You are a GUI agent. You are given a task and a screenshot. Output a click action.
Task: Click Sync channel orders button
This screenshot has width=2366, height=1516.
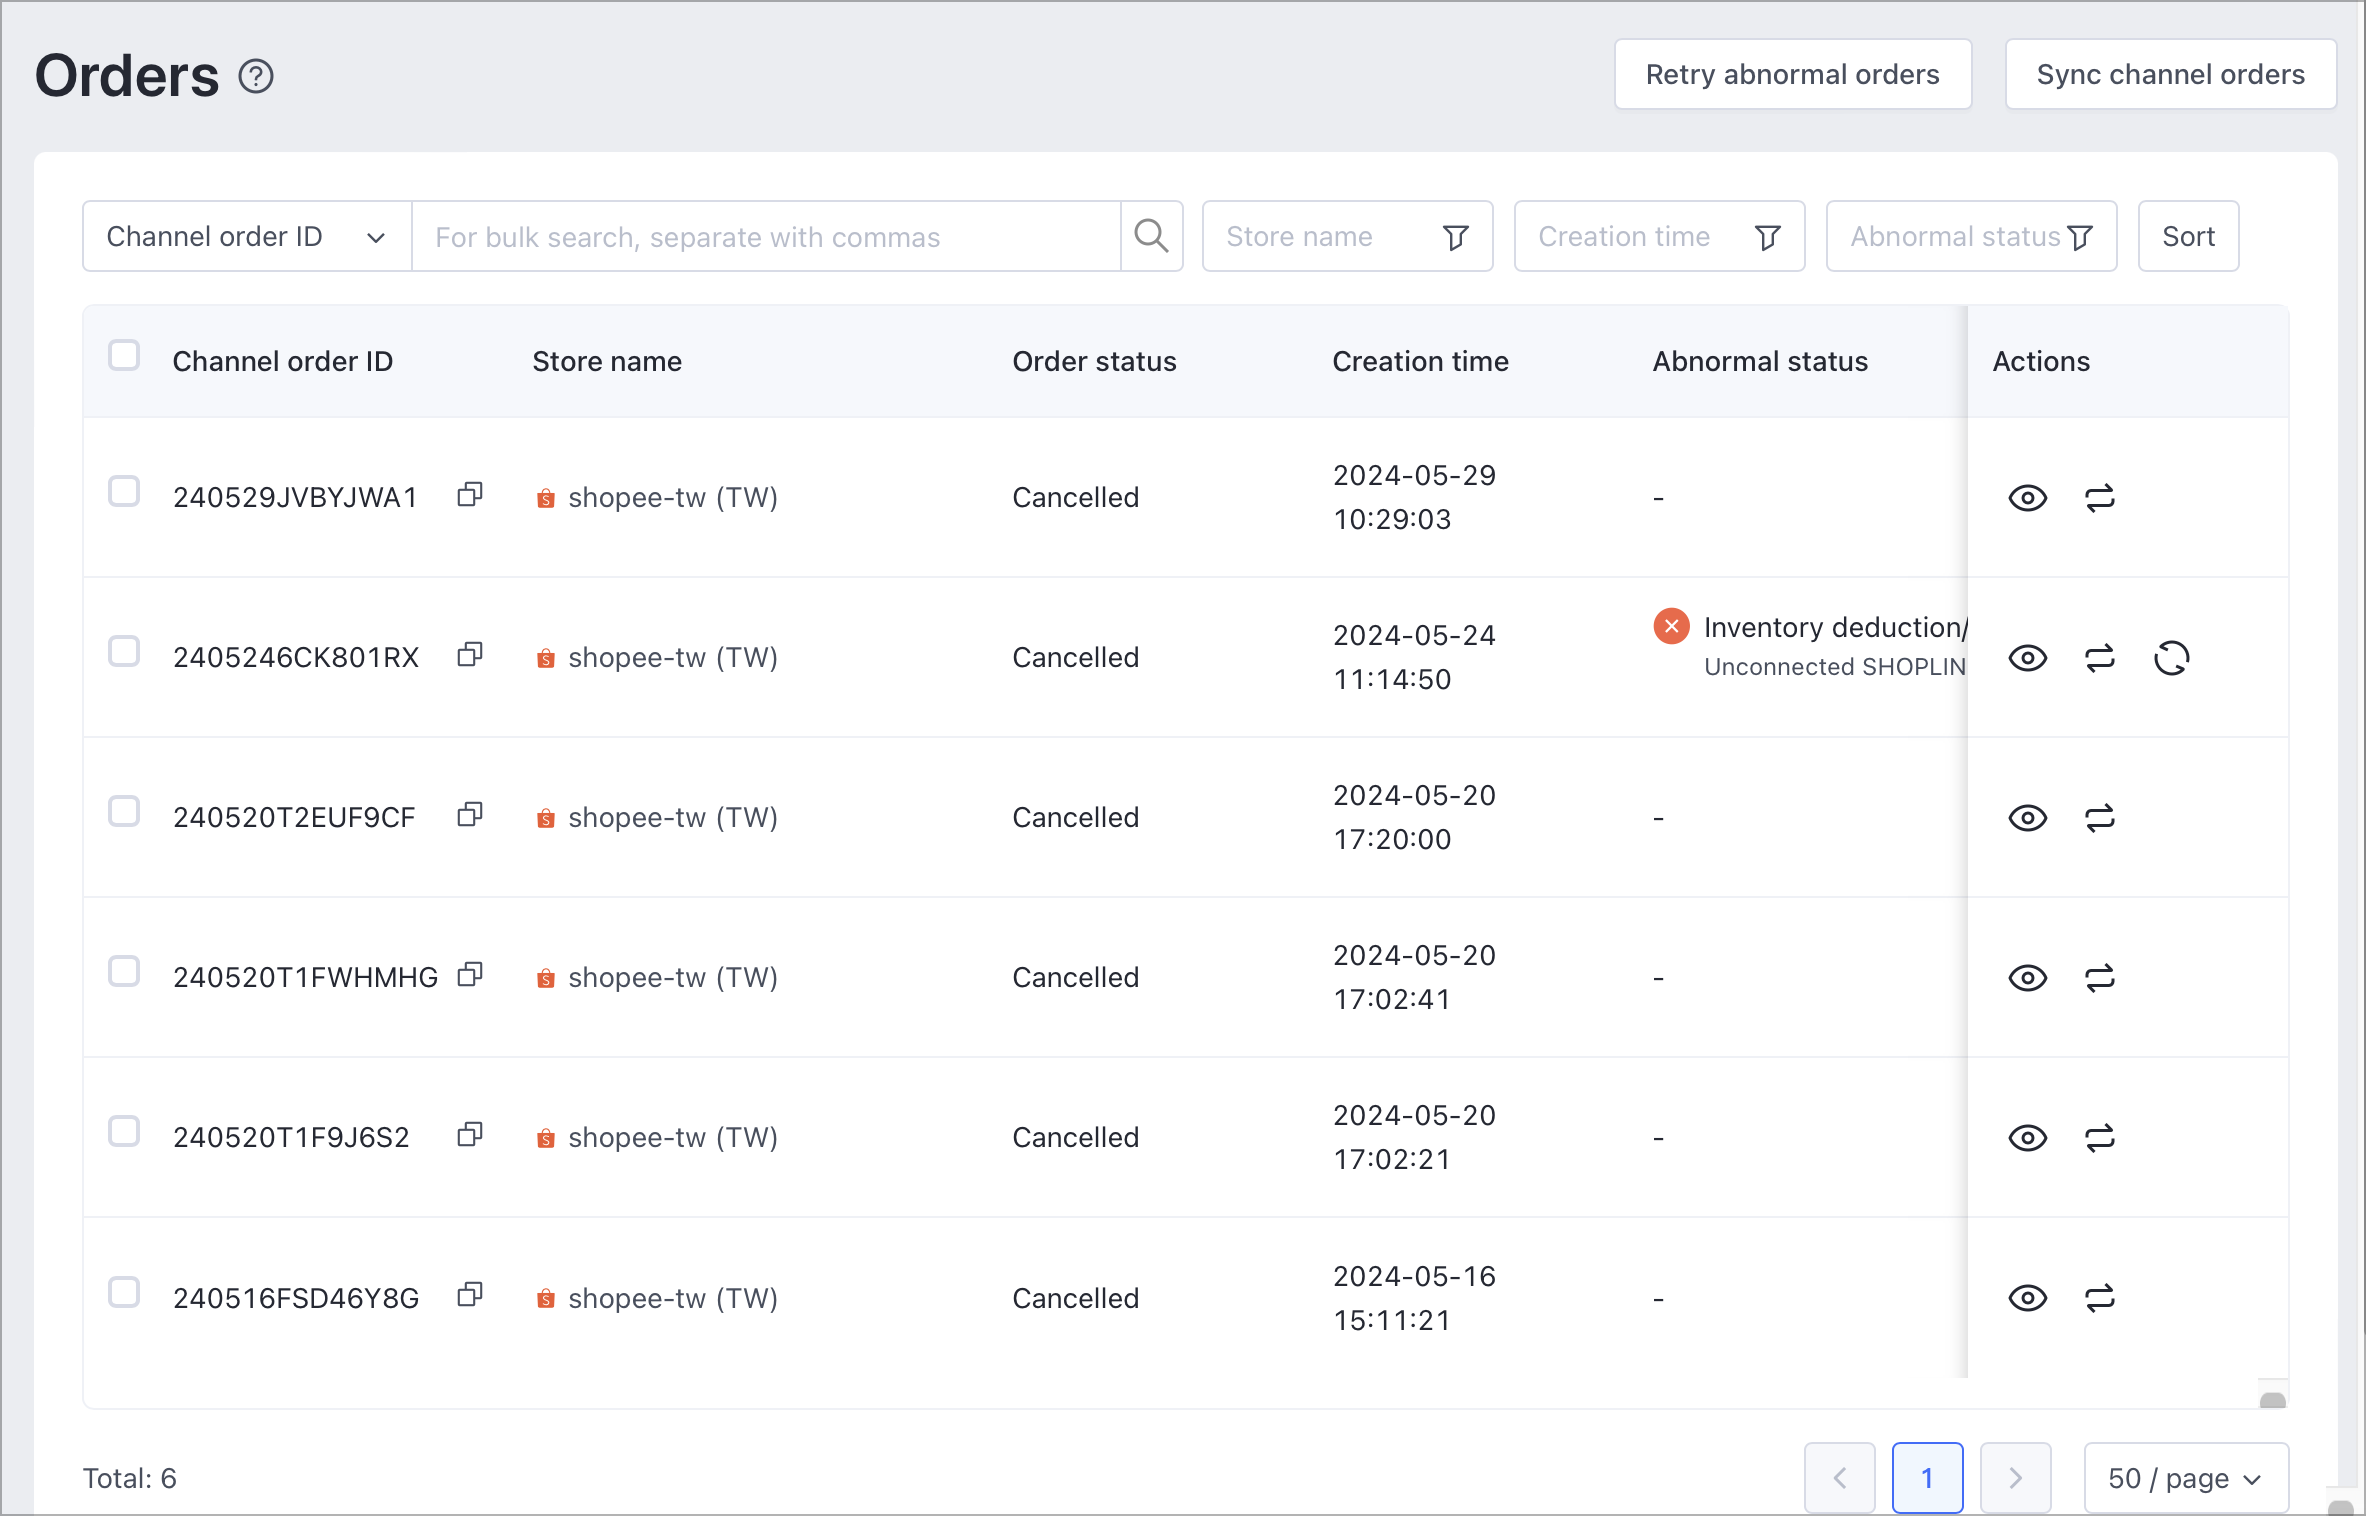(2171, 74)
